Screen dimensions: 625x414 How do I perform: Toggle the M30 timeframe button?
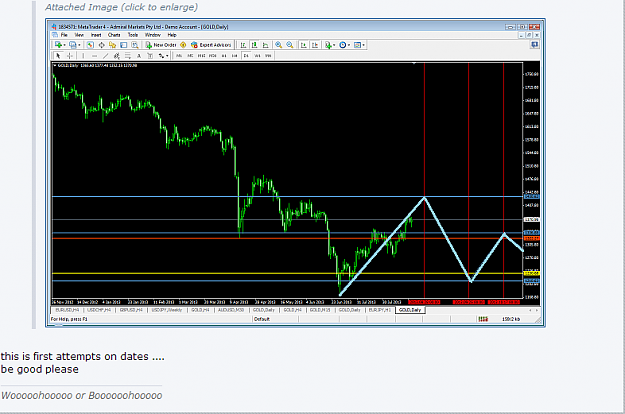[212, 56]
